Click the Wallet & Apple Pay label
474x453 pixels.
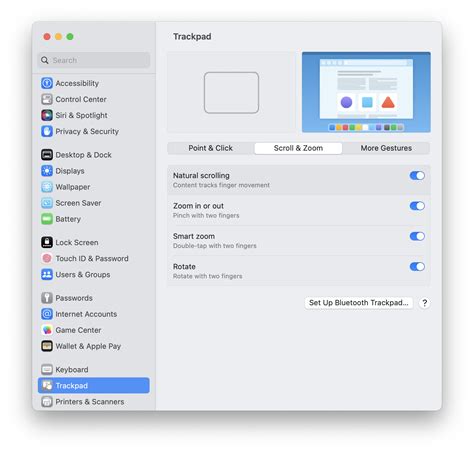click(x=88, y=346)
